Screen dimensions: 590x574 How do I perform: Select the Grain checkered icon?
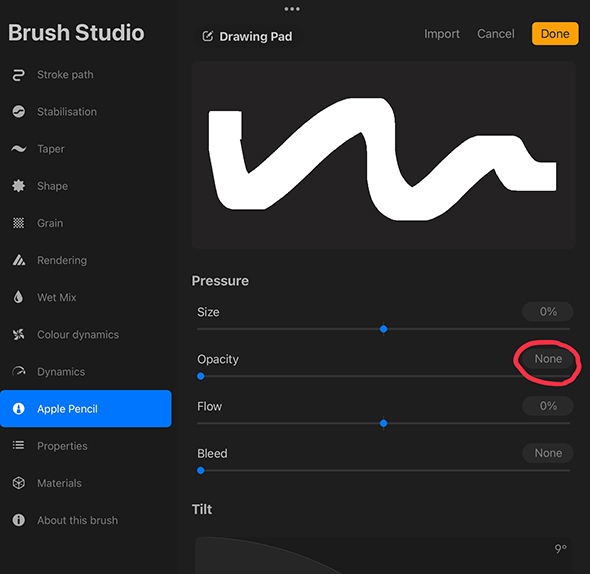pos(18,223)
